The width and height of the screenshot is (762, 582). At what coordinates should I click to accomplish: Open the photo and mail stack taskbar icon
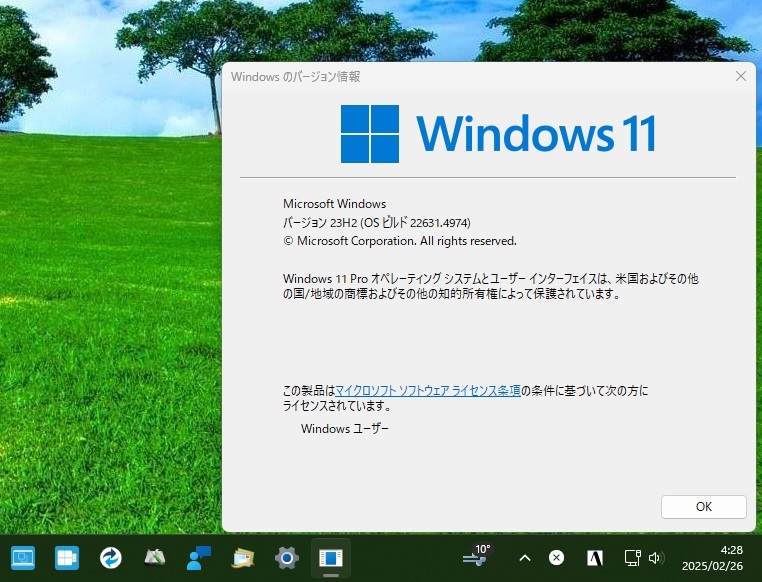coord(242,558)
